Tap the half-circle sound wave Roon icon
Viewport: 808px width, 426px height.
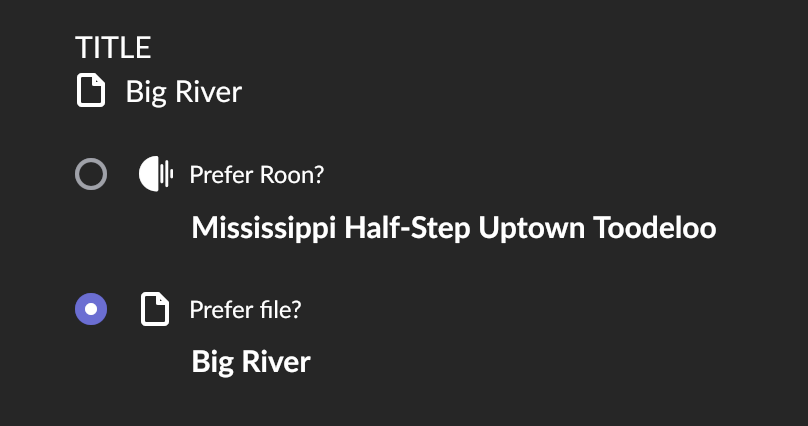click(x=156, y=175)
